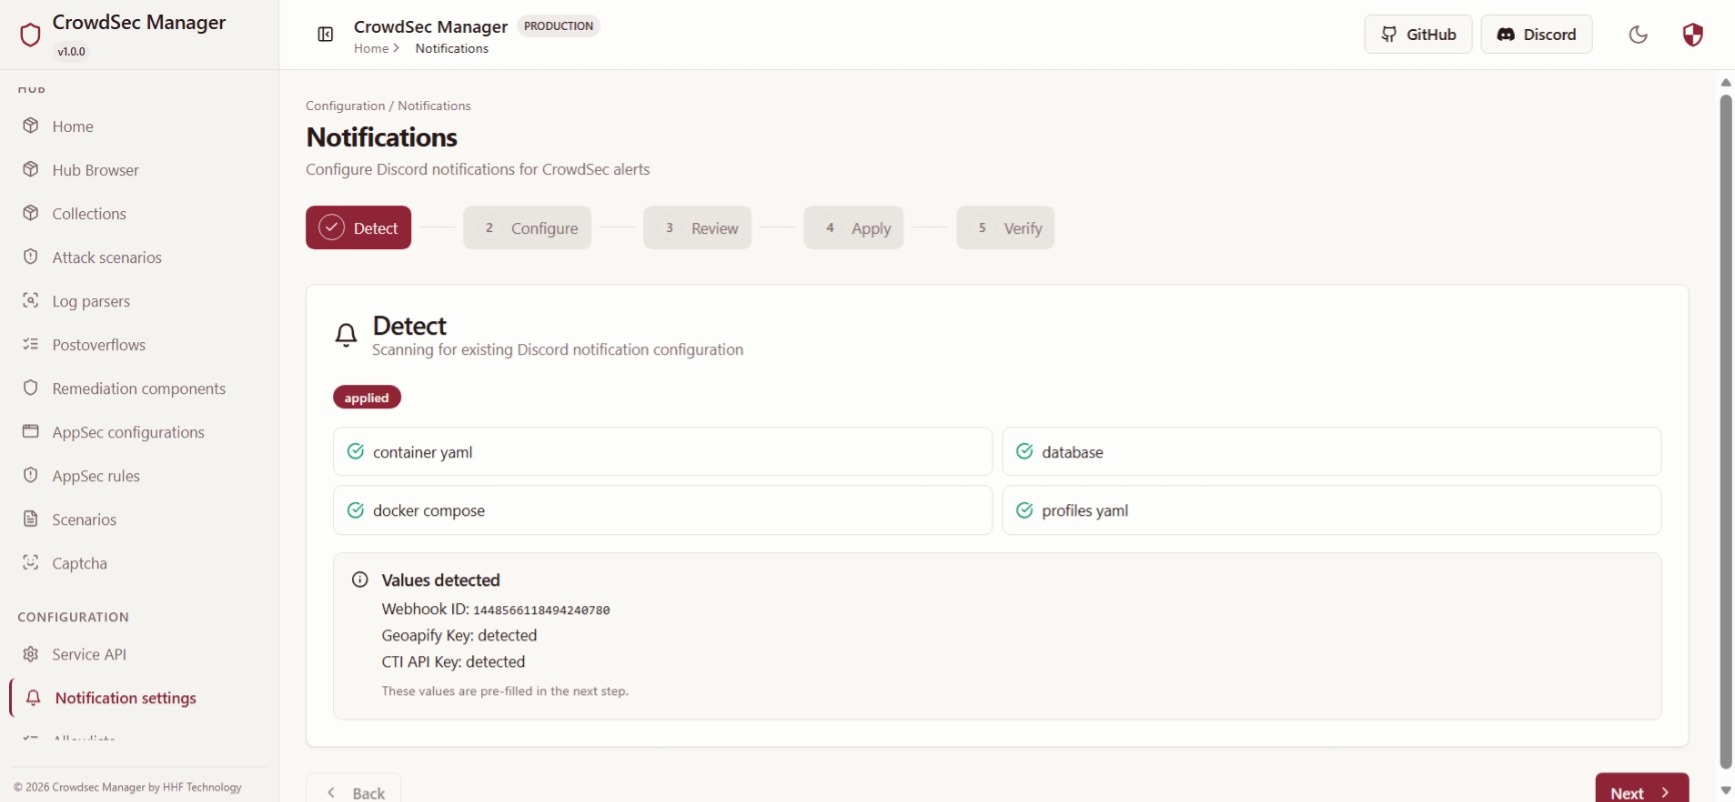This screenshot has width=1735, height=802.
Task: Click the PRODUCTION environment badge
Action: (x=558, y=26)
